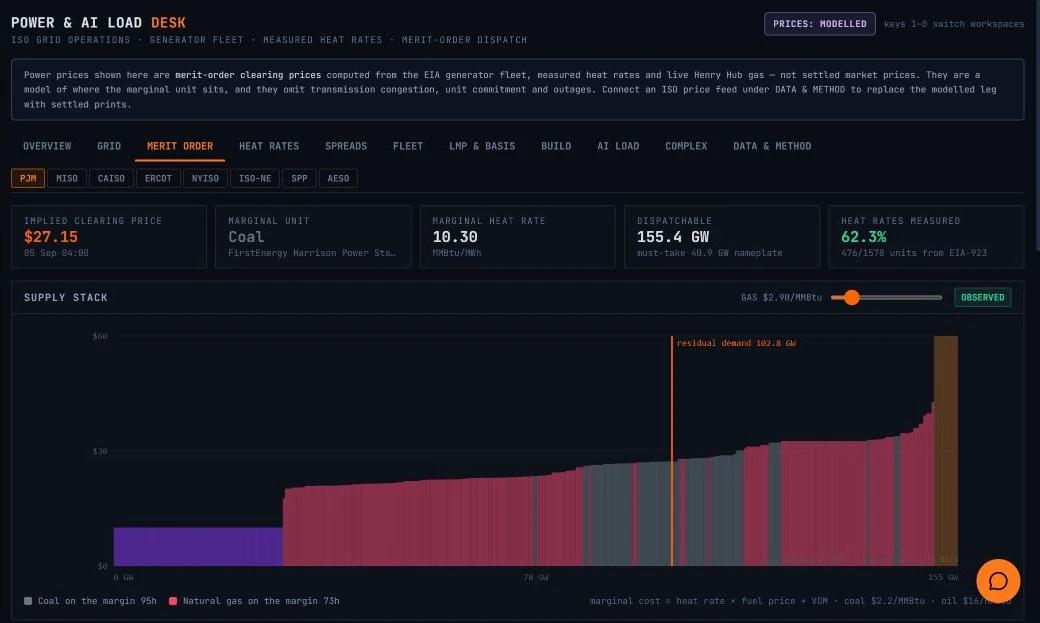Switch to the GRID tab
This screenshot has width=1040, height=623.
(109, 146)
